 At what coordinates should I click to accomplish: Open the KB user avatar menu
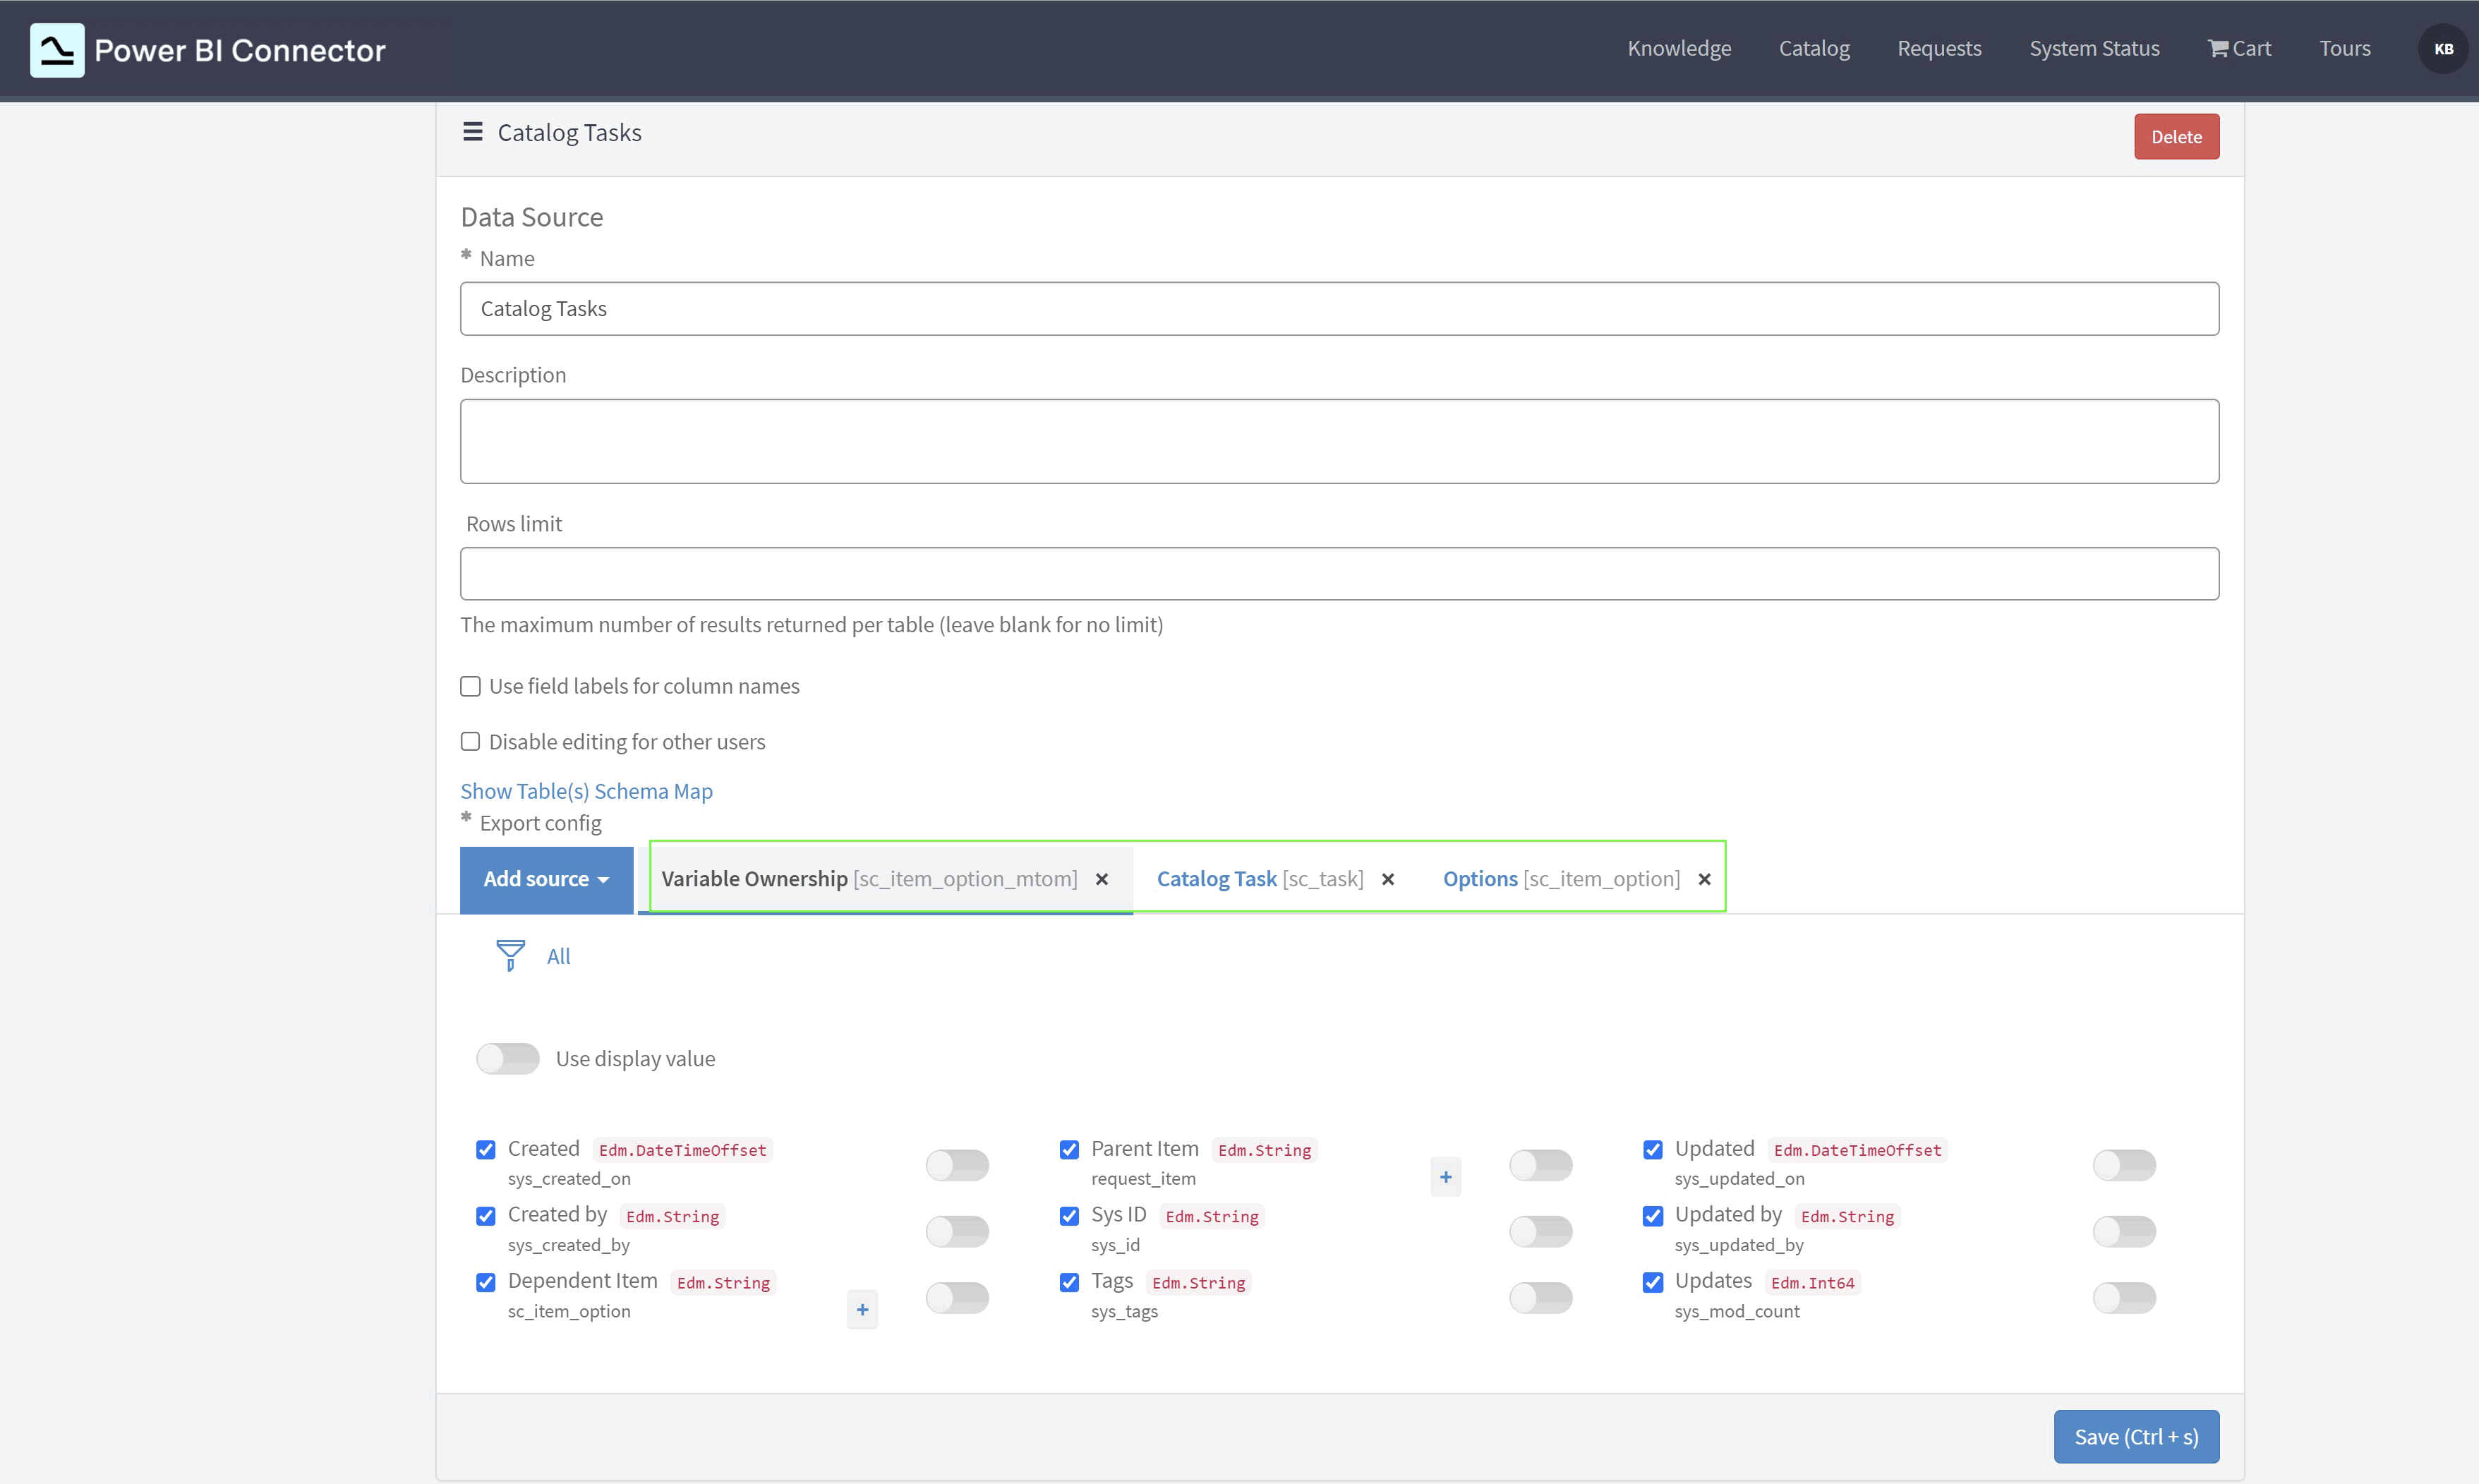coord(2443,48)
